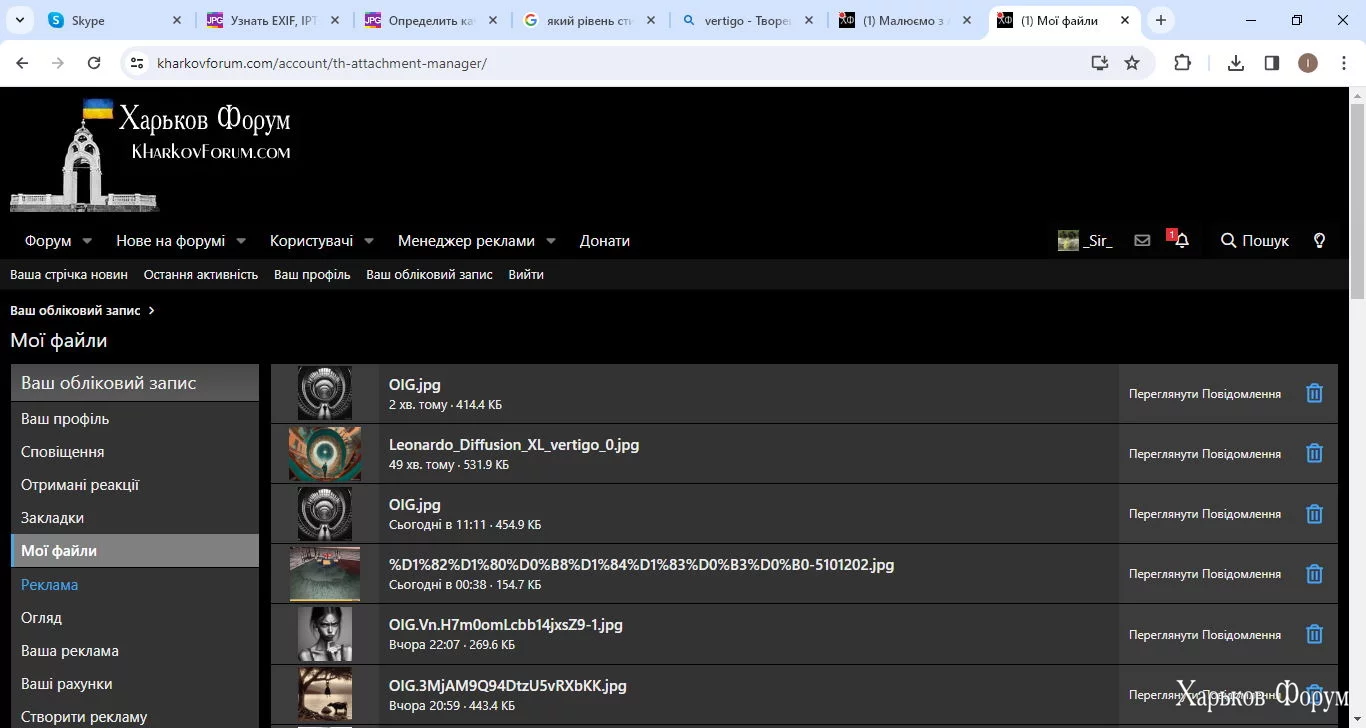Open Нове на форумі navigation item

pos(170,241)
